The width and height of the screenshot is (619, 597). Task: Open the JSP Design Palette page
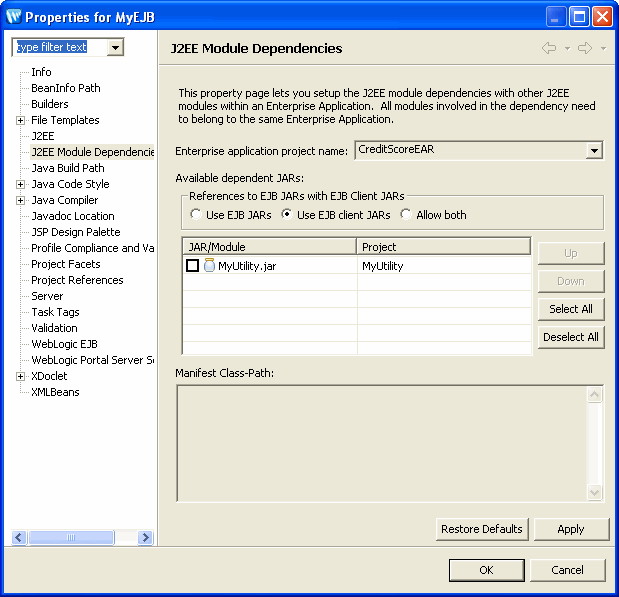coord(76,232)
